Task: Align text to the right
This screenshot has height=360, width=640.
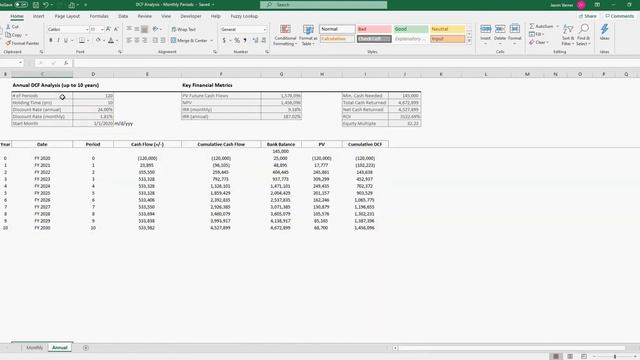Action: pyautogui.click(x=144, y=40)
